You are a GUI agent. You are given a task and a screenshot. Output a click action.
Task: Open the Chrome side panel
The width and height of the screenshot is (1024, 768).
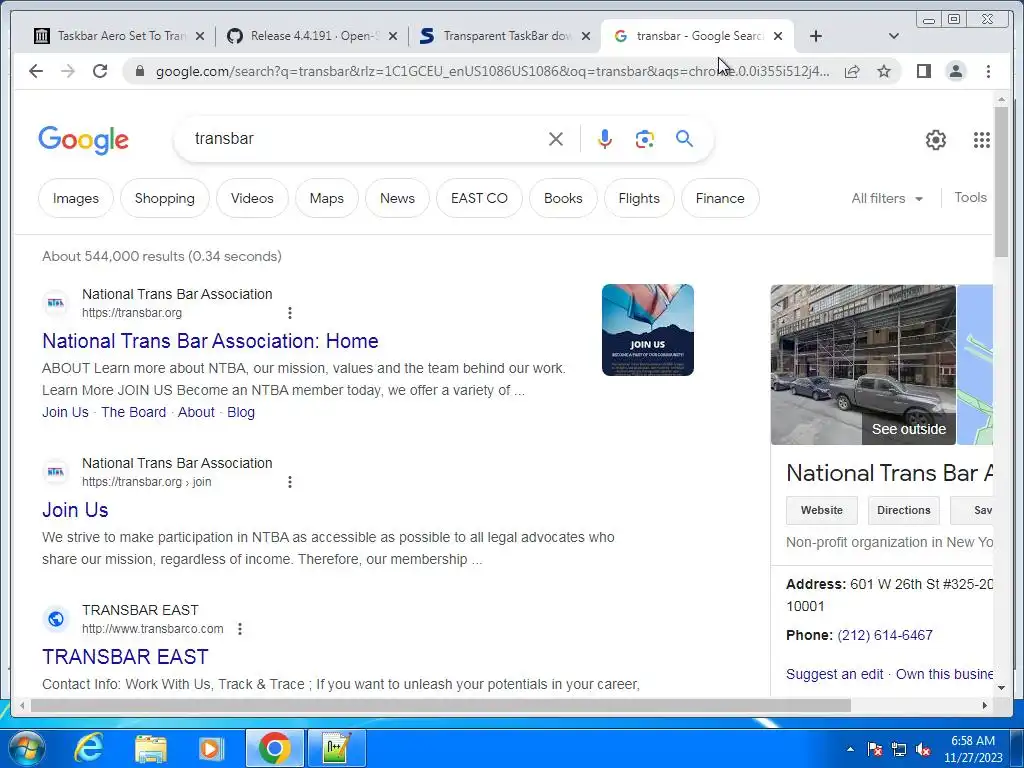click(923, 71)
